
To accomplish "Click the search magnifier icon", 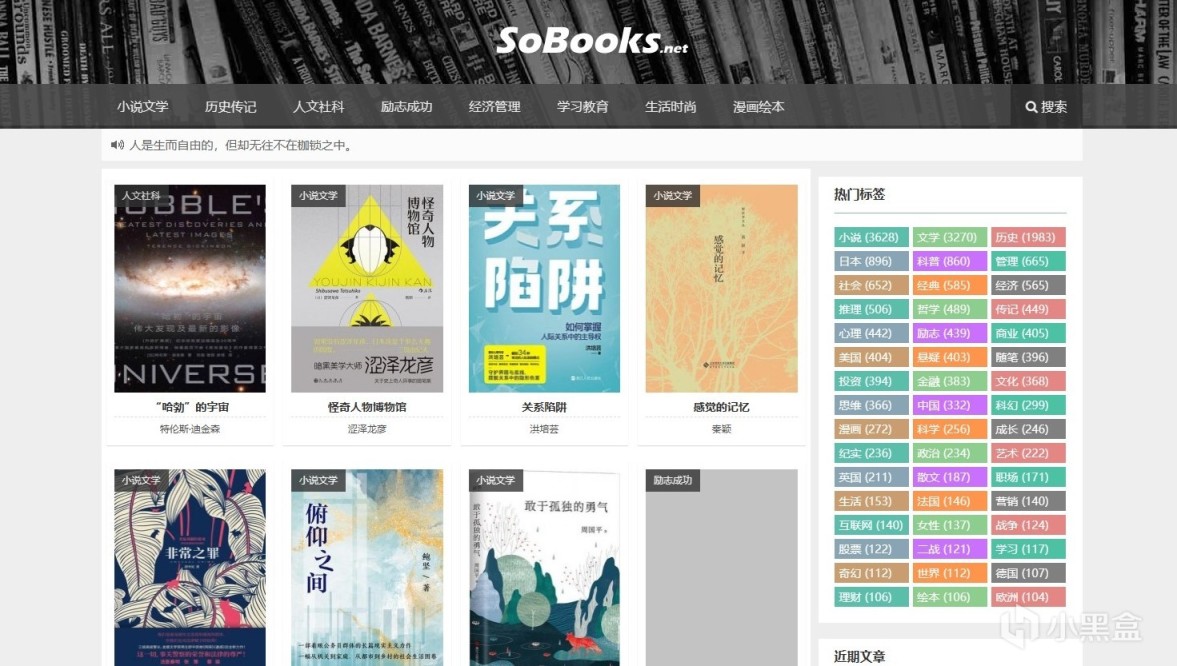I will point(1031,107).
